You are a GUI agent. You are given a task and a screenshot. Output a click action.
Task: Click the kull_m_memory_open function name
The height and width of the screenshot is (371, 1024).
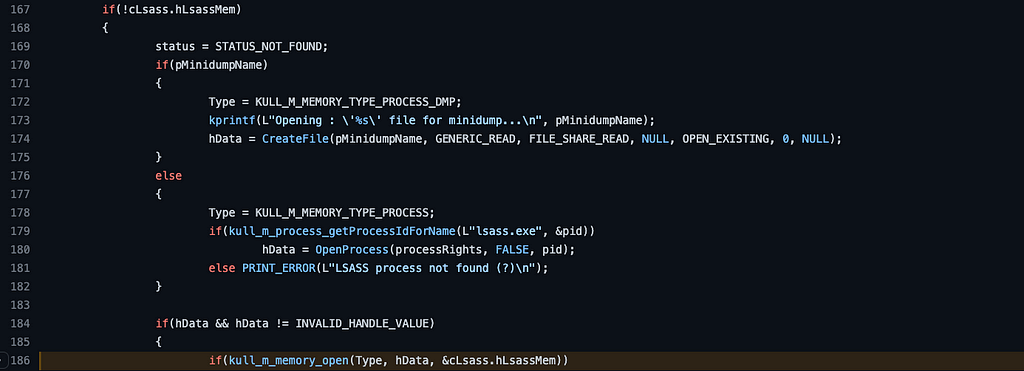click(289, 361)
